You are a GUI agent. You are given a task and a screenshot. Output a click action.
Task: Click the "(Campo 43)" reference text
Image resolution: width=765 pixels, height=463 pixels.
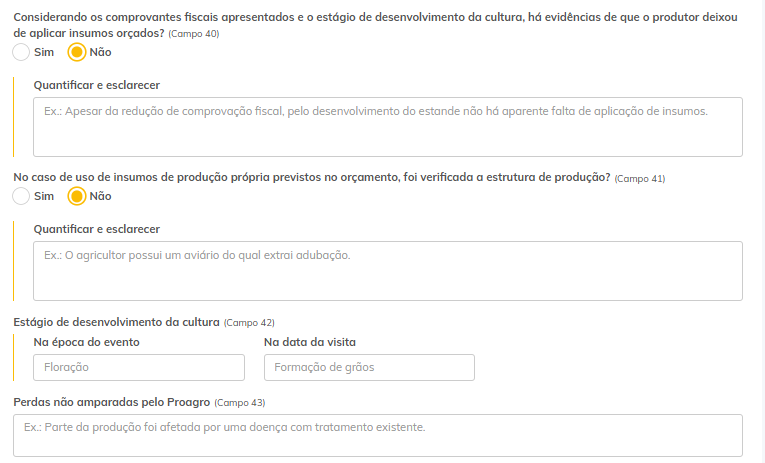pyautogui.click(x=240, y=403)
